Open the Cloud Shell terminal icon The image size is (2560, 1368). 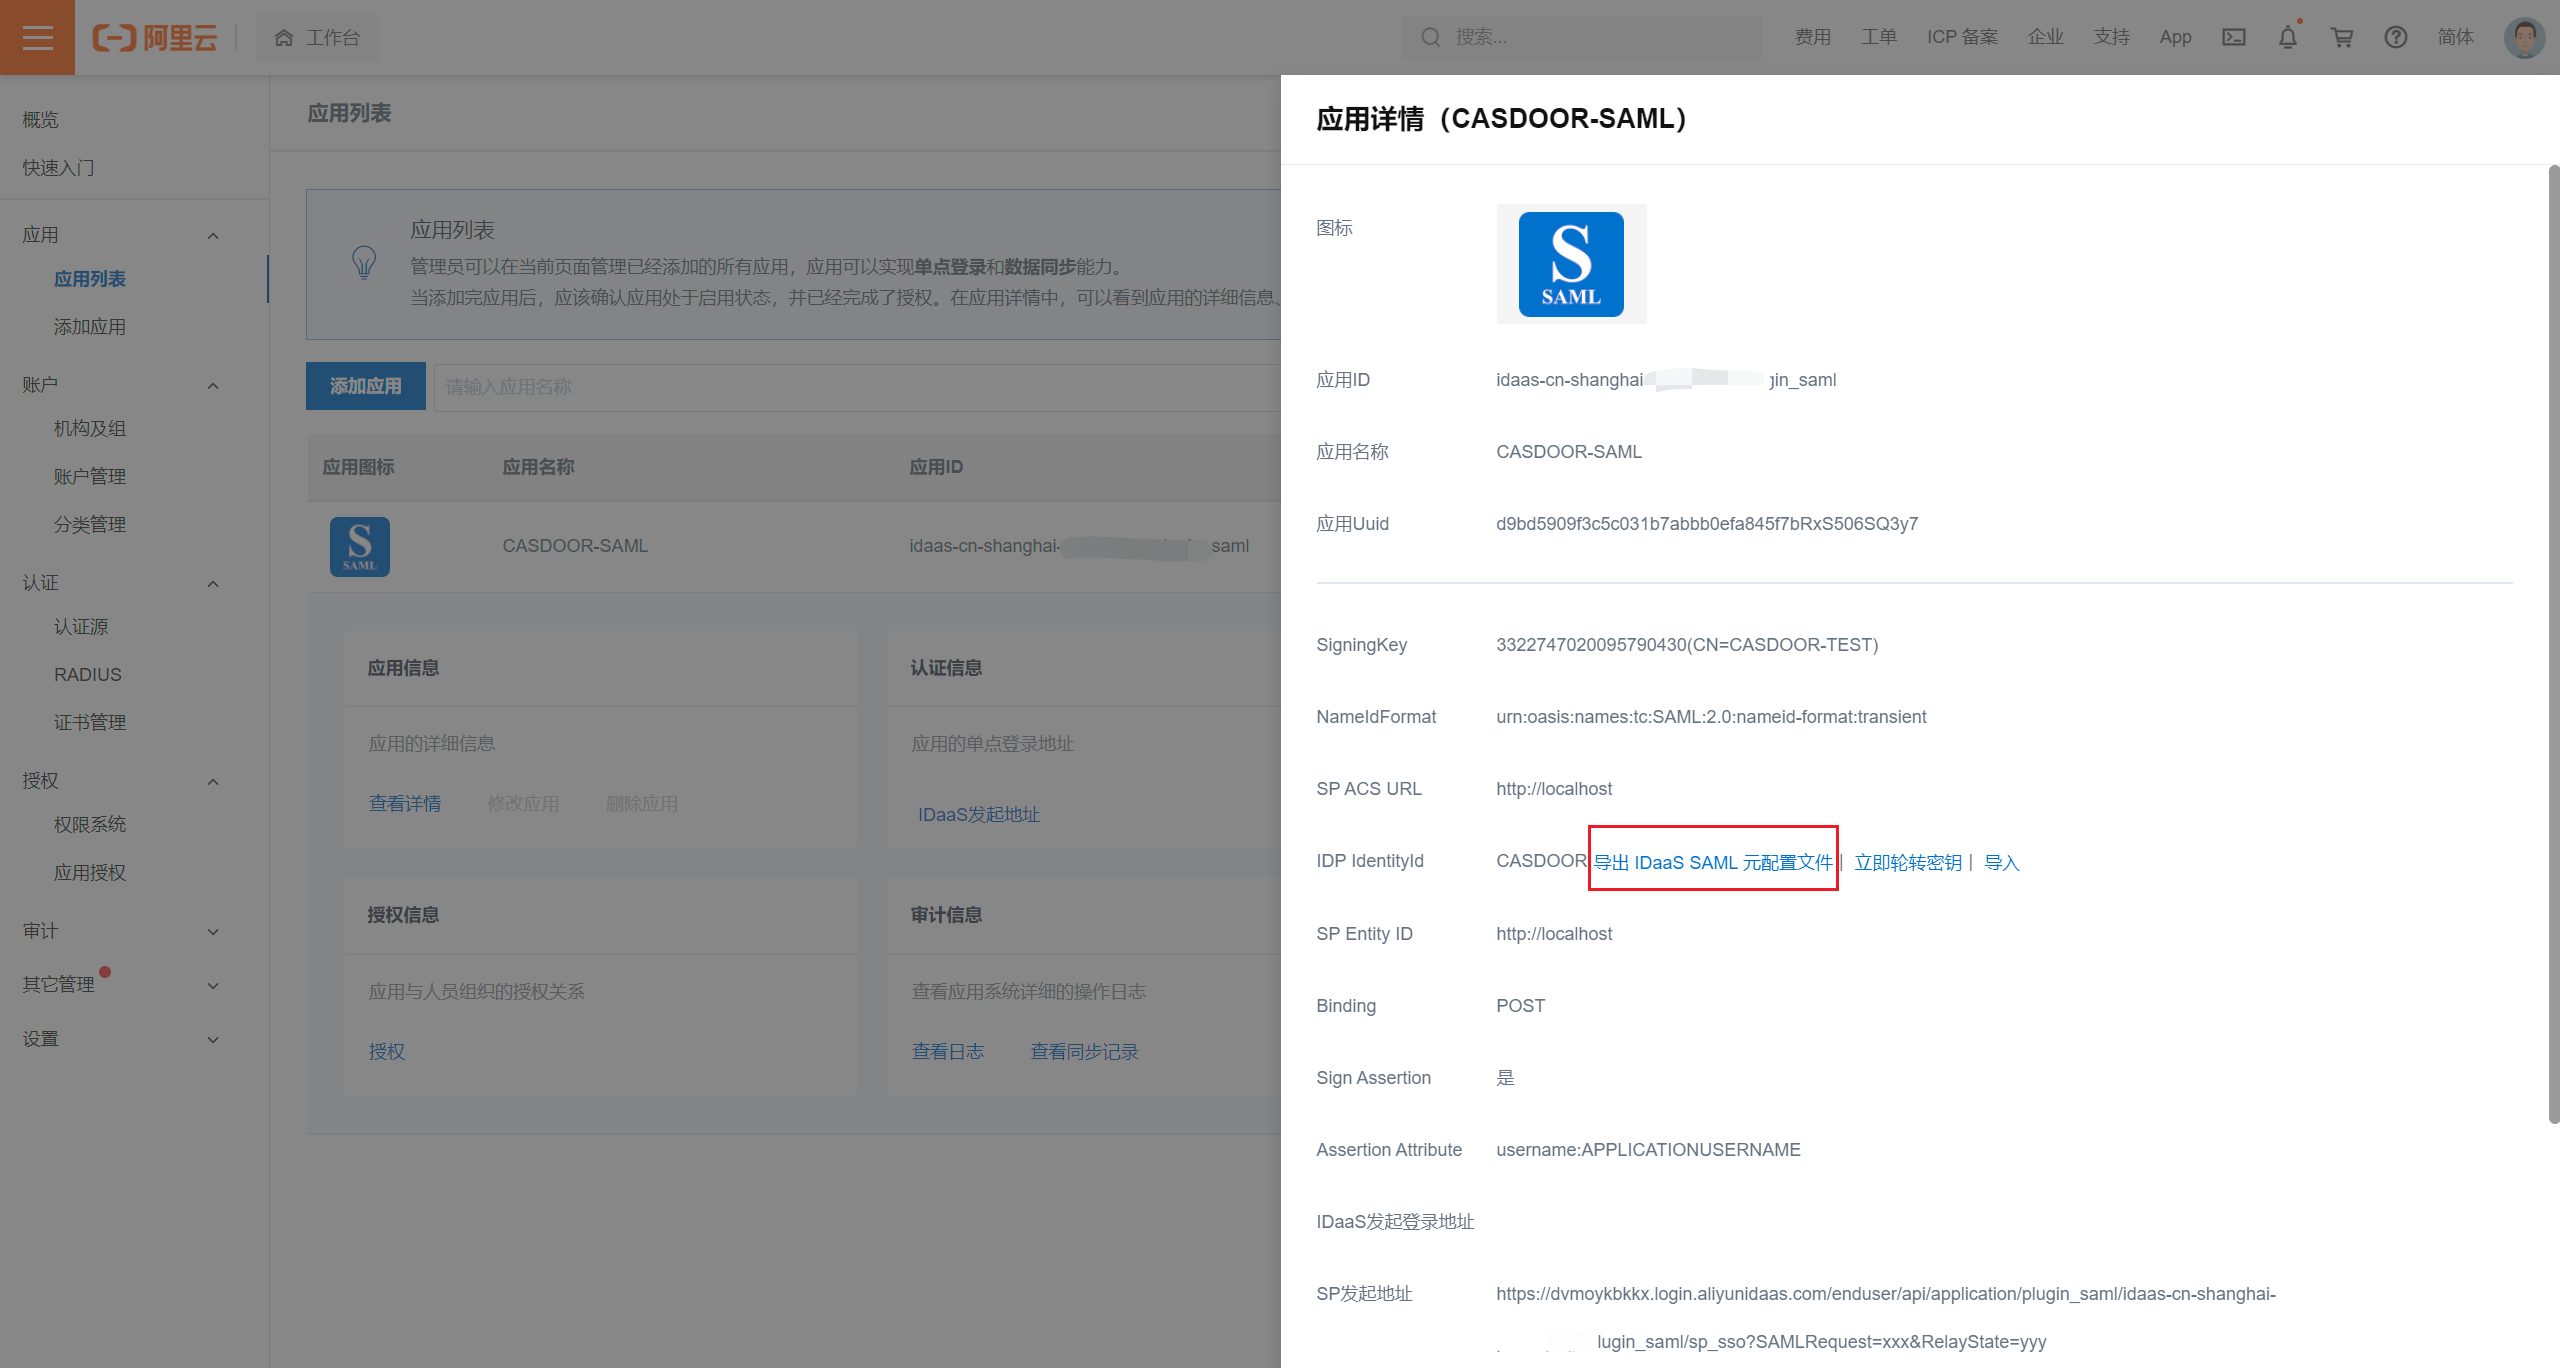coord(2233,37)
